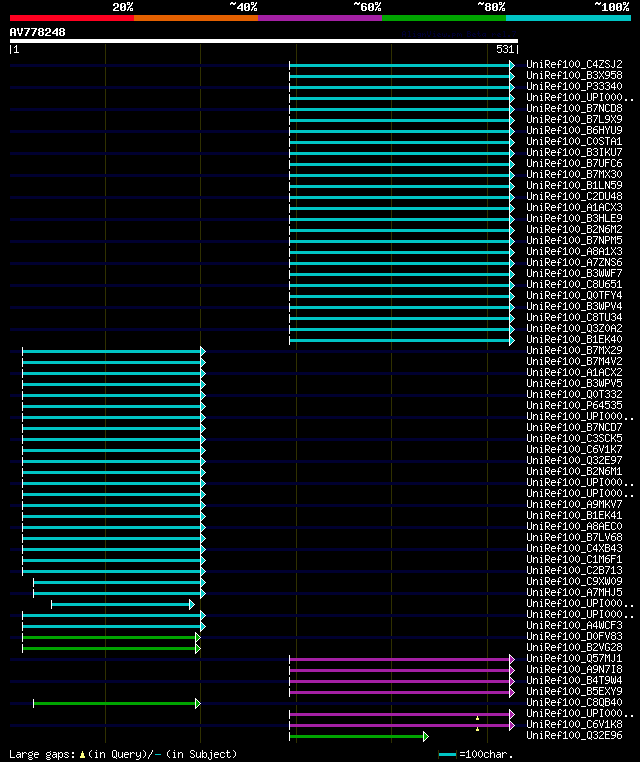Open hit UniRef100_B3X958
The width and height of the screenshot is (640, 762).
pos(574,75)
